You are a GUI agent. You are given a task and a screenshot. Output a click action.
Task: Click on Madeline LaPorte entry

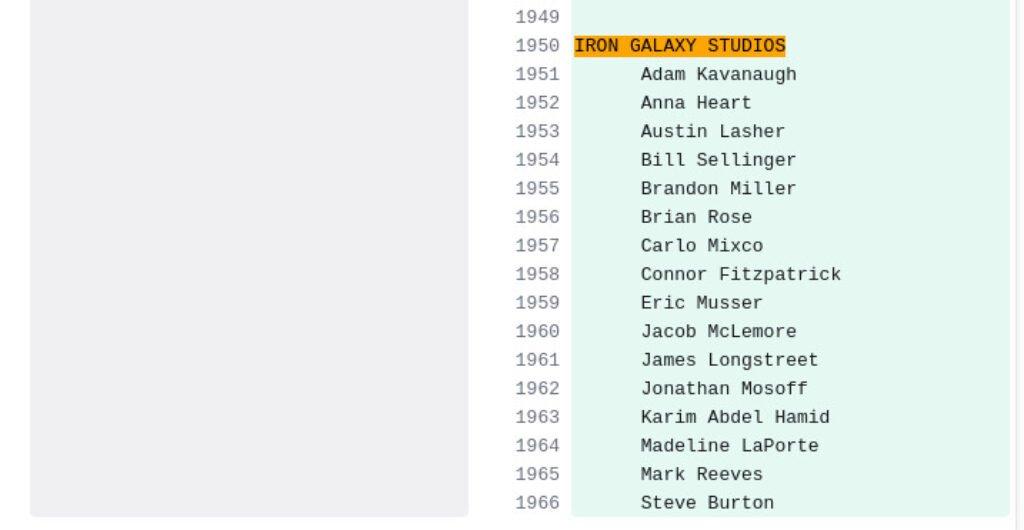(729, 446)
